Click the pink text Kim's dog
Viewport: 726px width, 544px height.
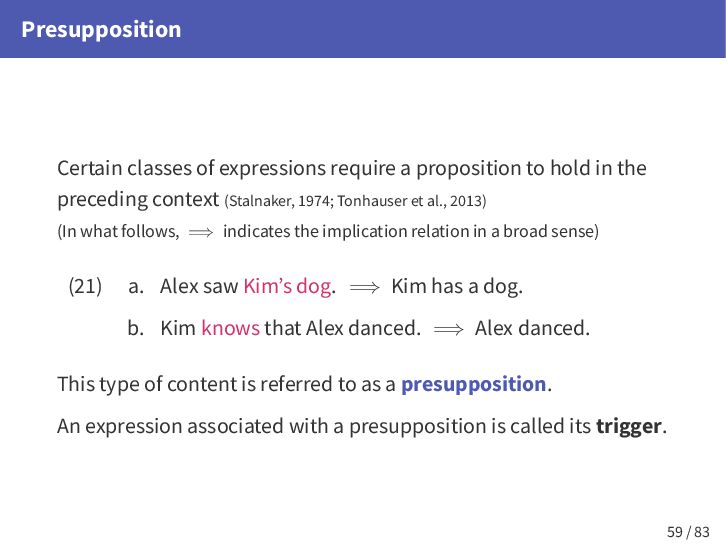pos(287,286)
